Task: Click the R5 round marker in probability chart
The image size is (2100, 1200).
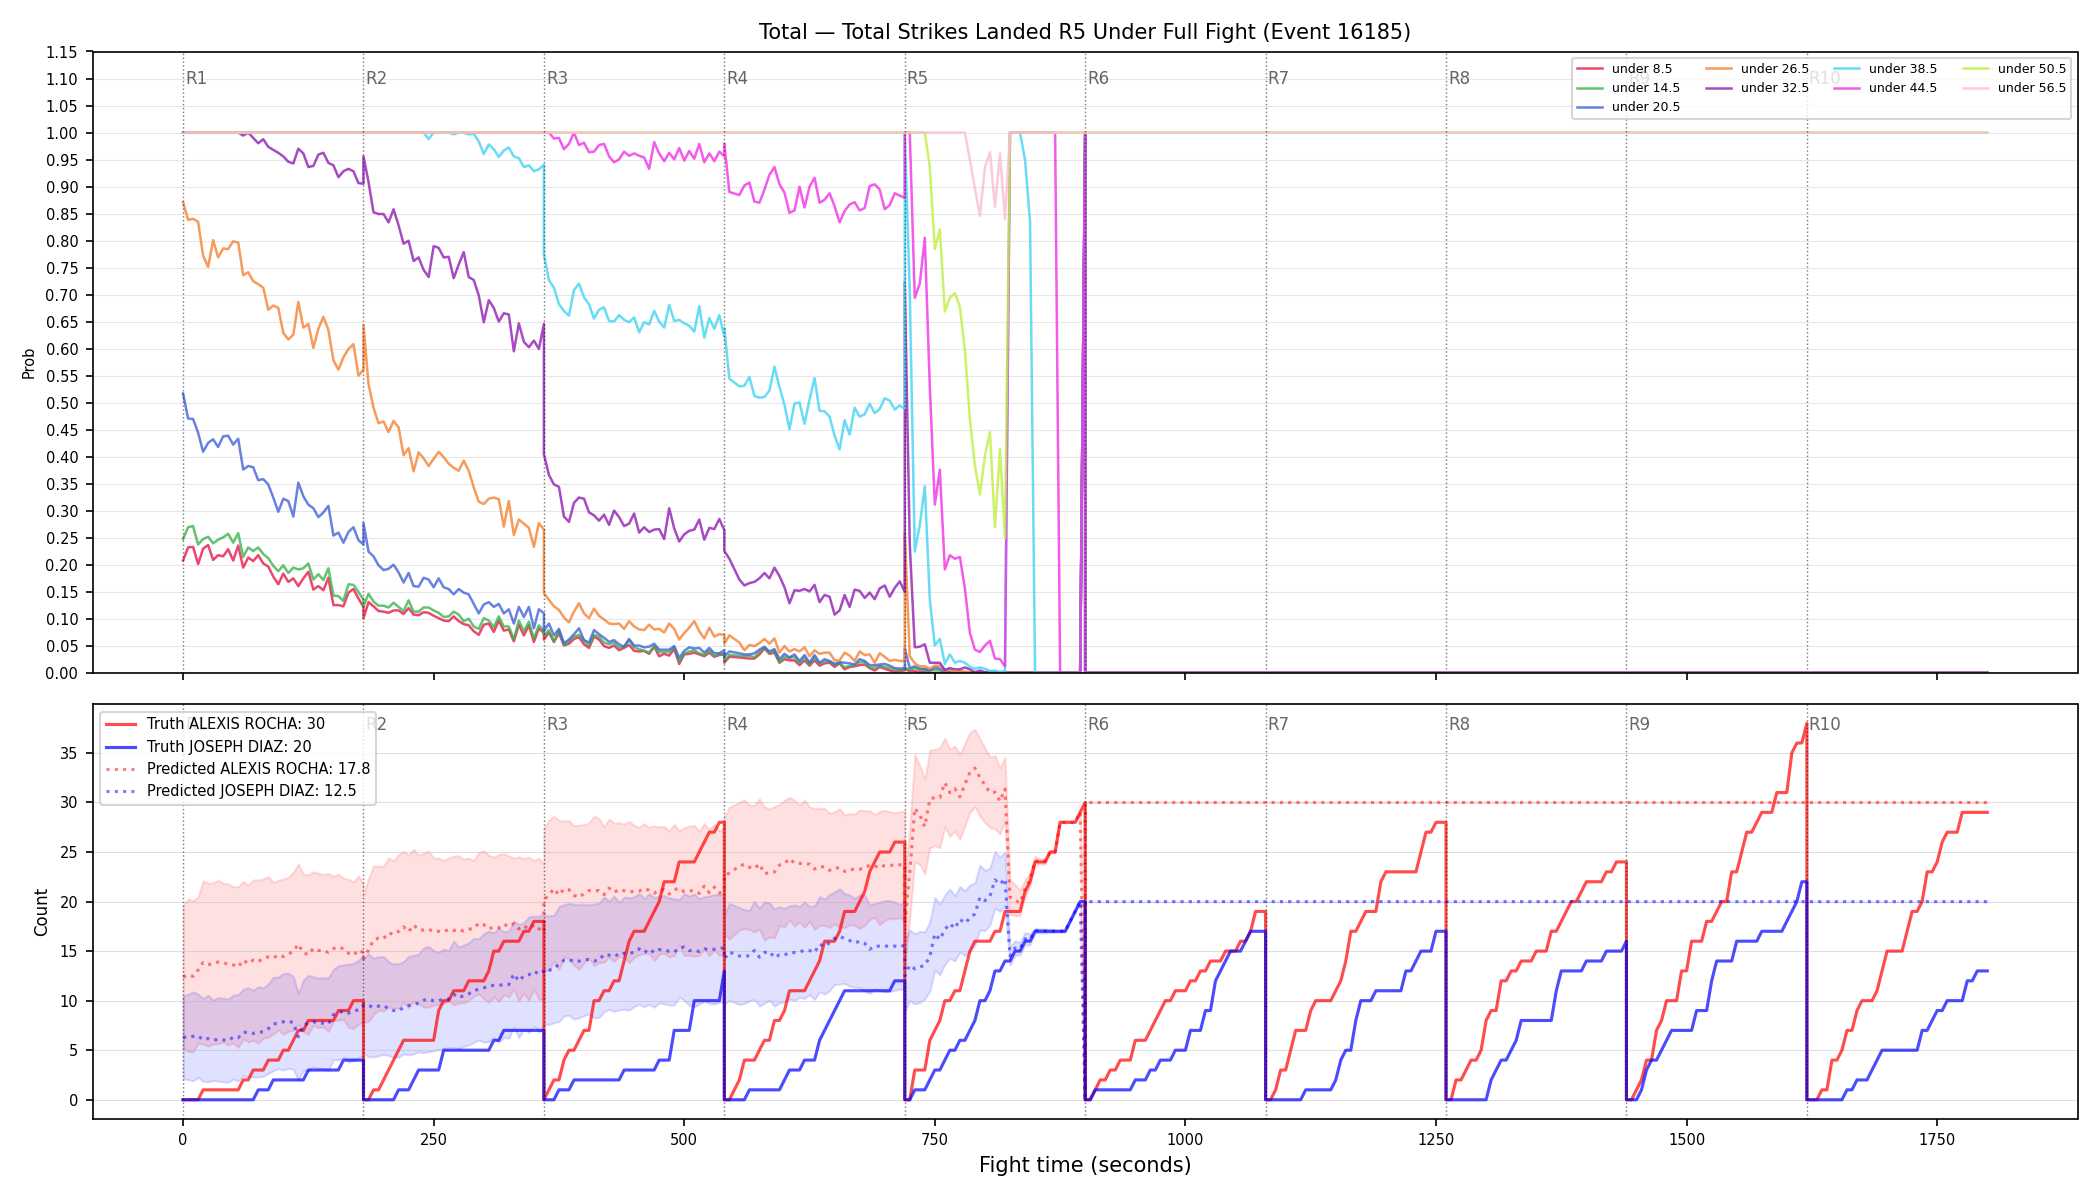Action: pyautogui.click(x=917, y=78)
